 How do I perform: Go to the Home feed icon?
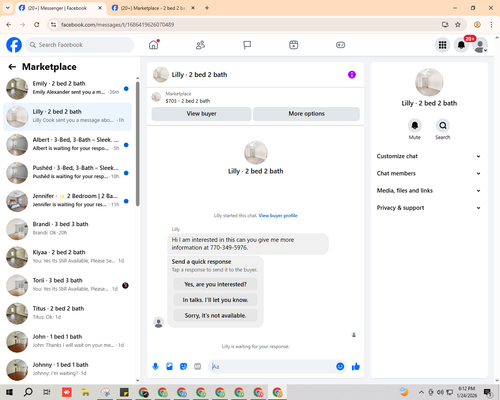pos(154,45)
